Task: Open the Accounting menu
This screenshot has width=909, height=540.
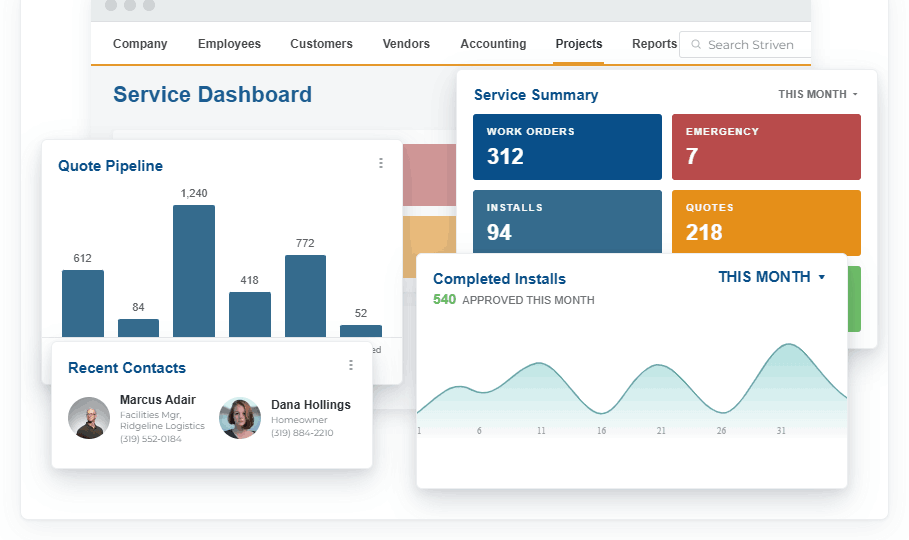Action: pos(493,44)
